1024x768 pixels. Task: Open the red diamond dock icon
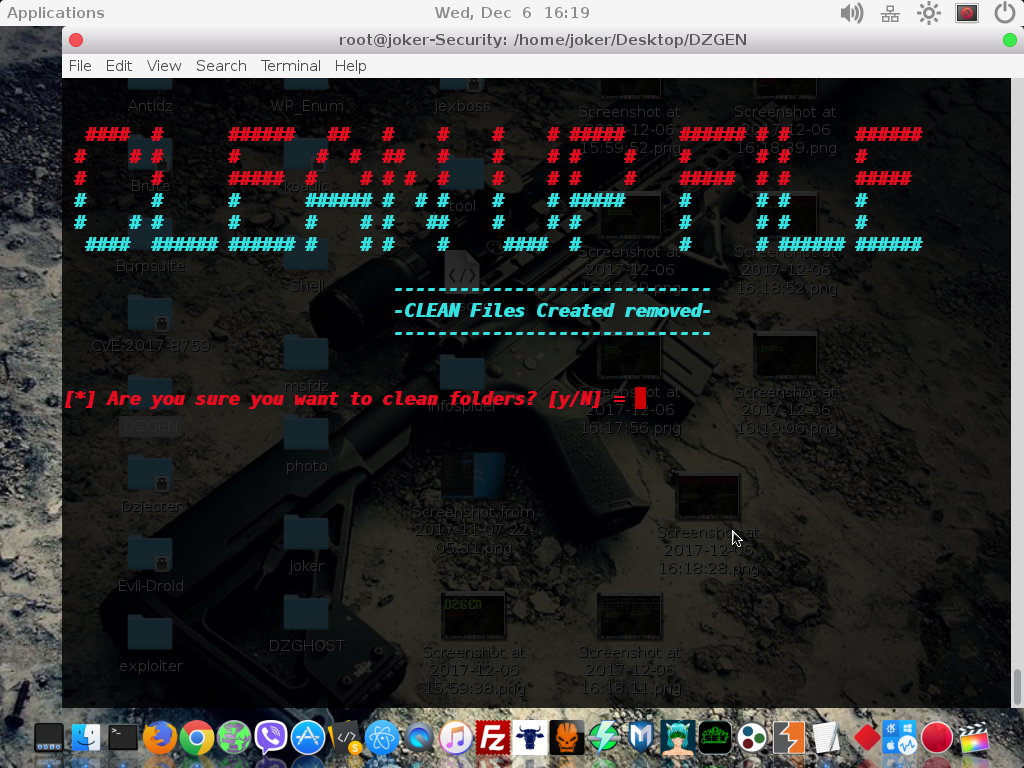pos(867,738)
